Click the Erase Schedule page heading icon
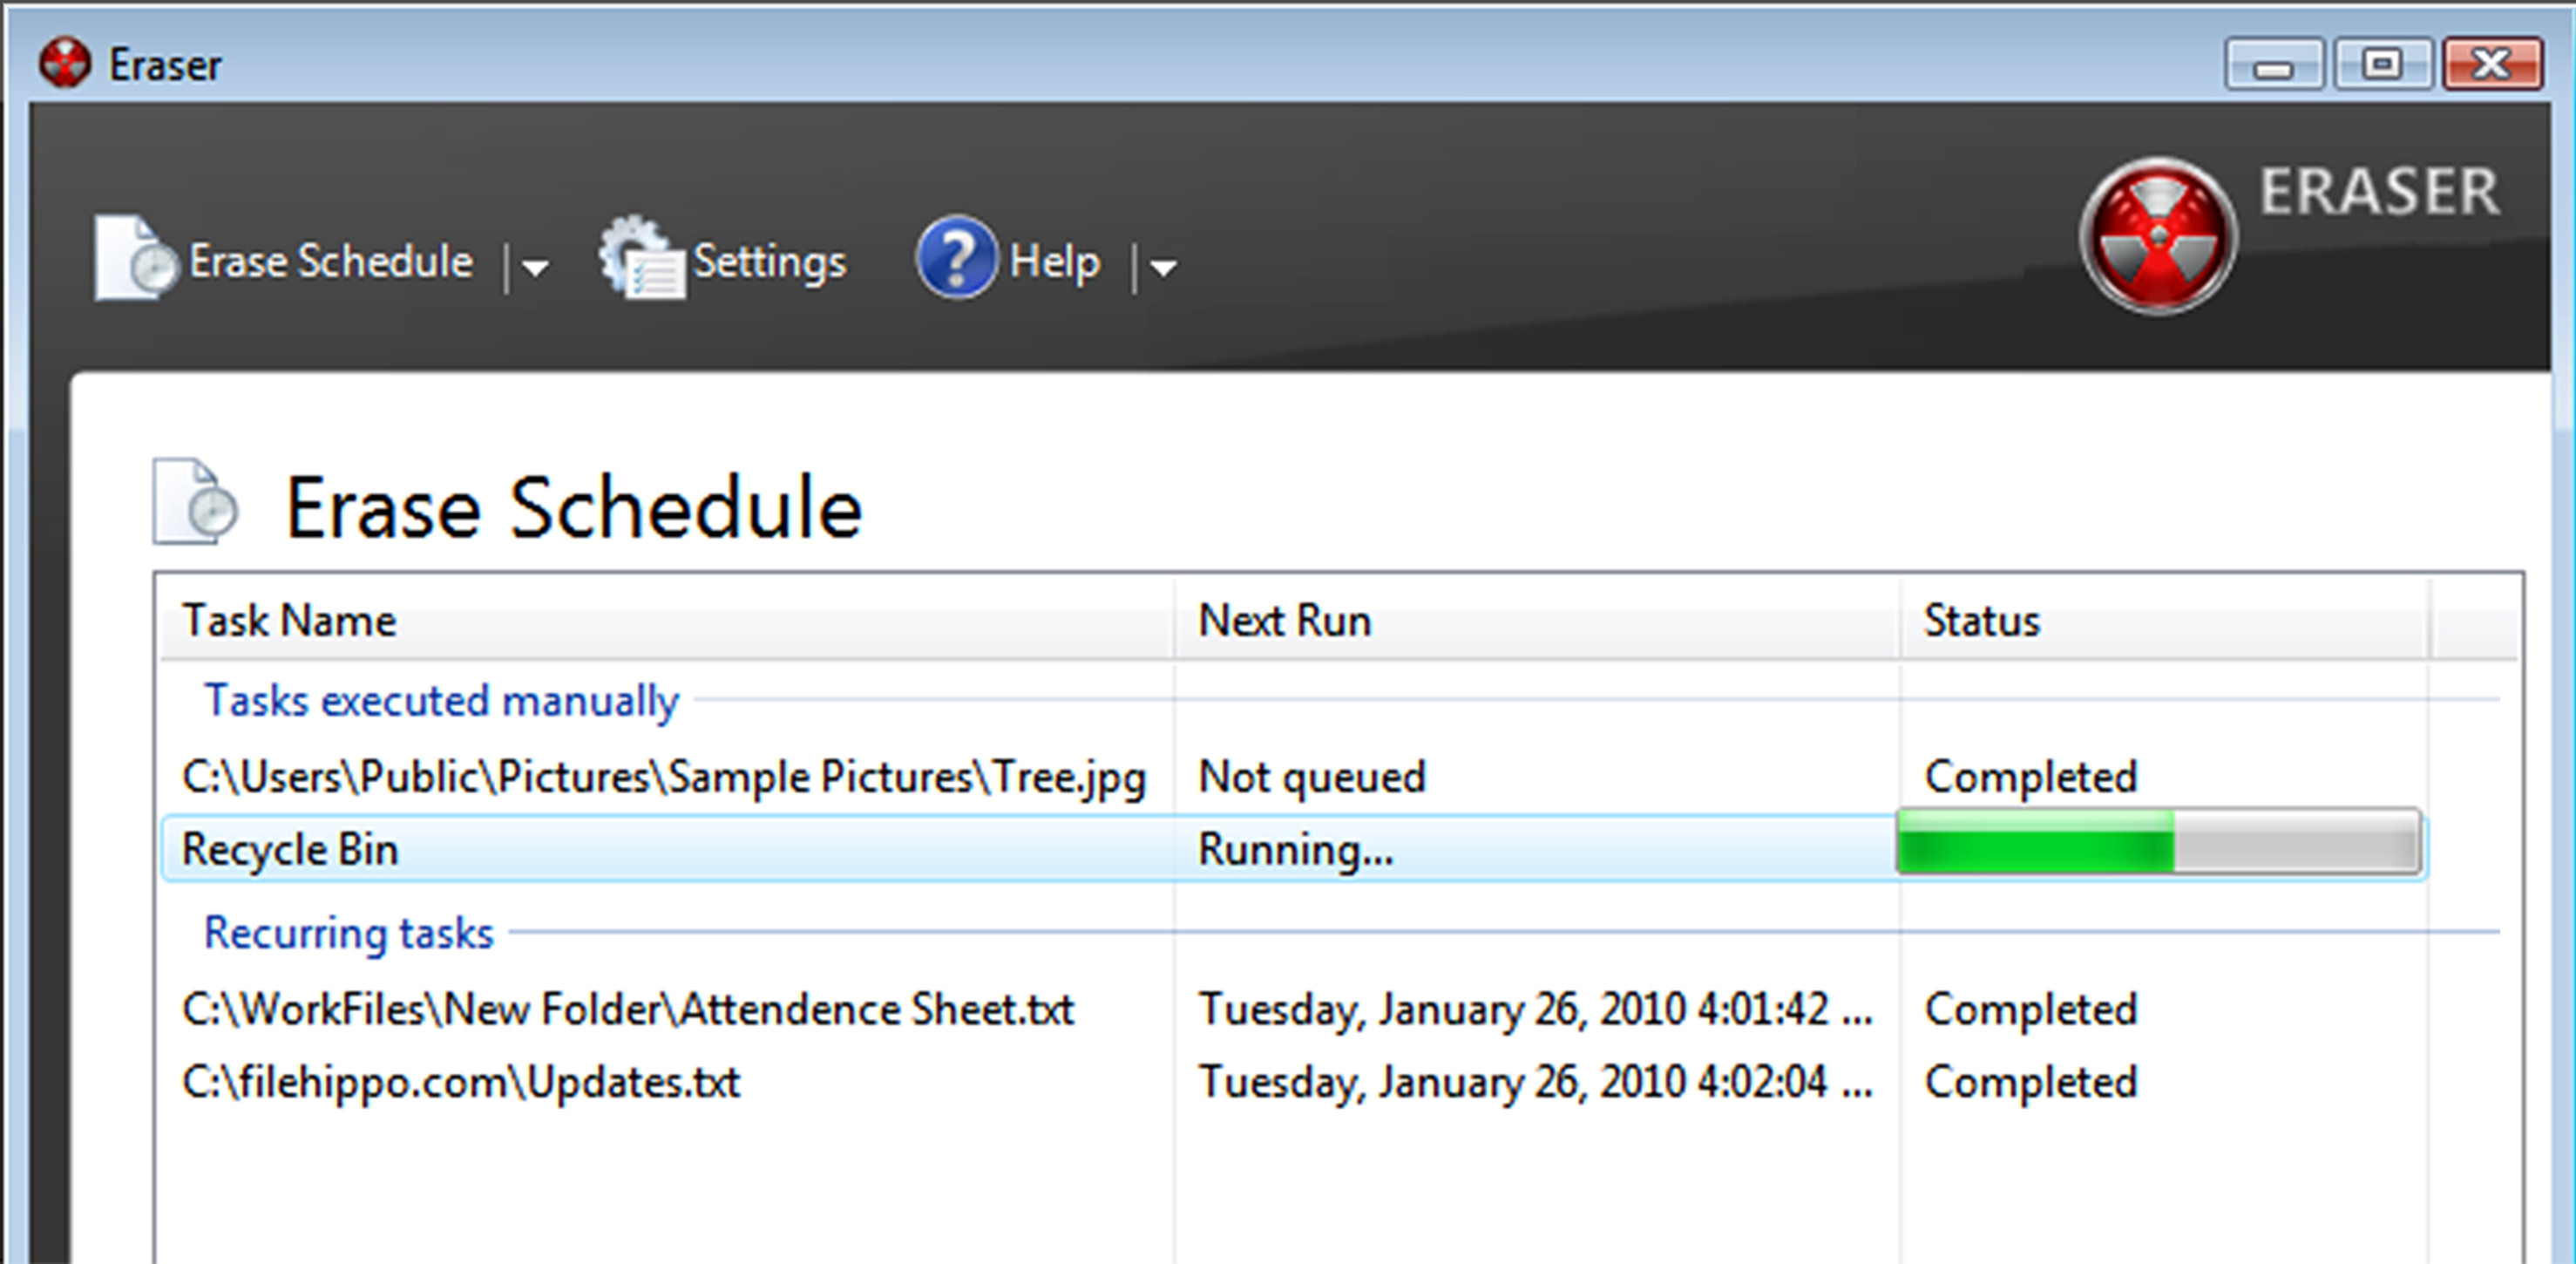 point(197,502)
